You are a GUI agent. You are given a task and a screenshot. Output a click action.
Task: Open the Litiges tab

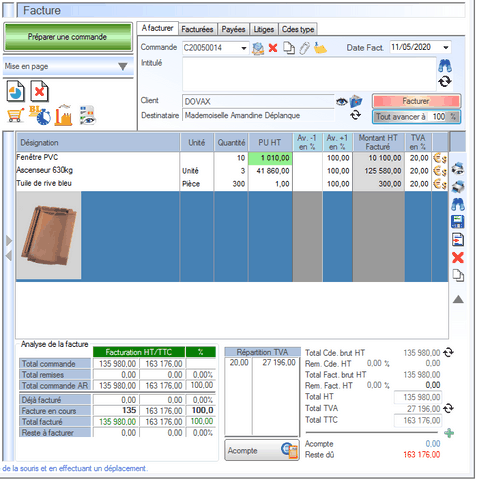[264, 29]
